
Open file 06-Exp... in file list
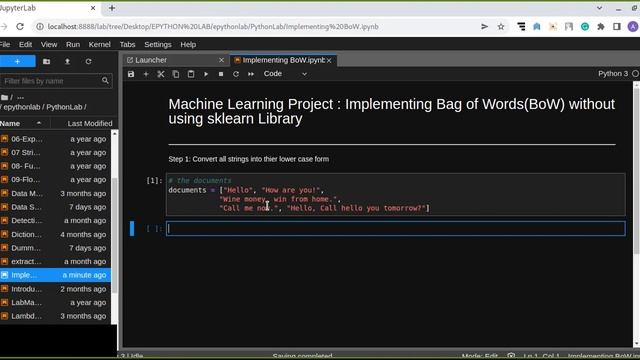click(x=56, y=139)
